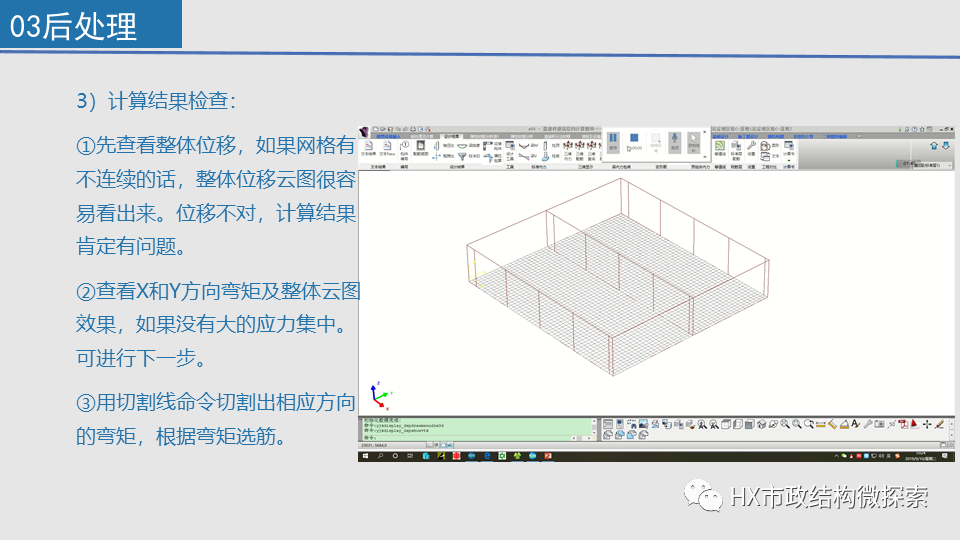Open the 文本New results icon
Image resolution: width=960 pixels, height=540 pixels.
coord(387,149)
